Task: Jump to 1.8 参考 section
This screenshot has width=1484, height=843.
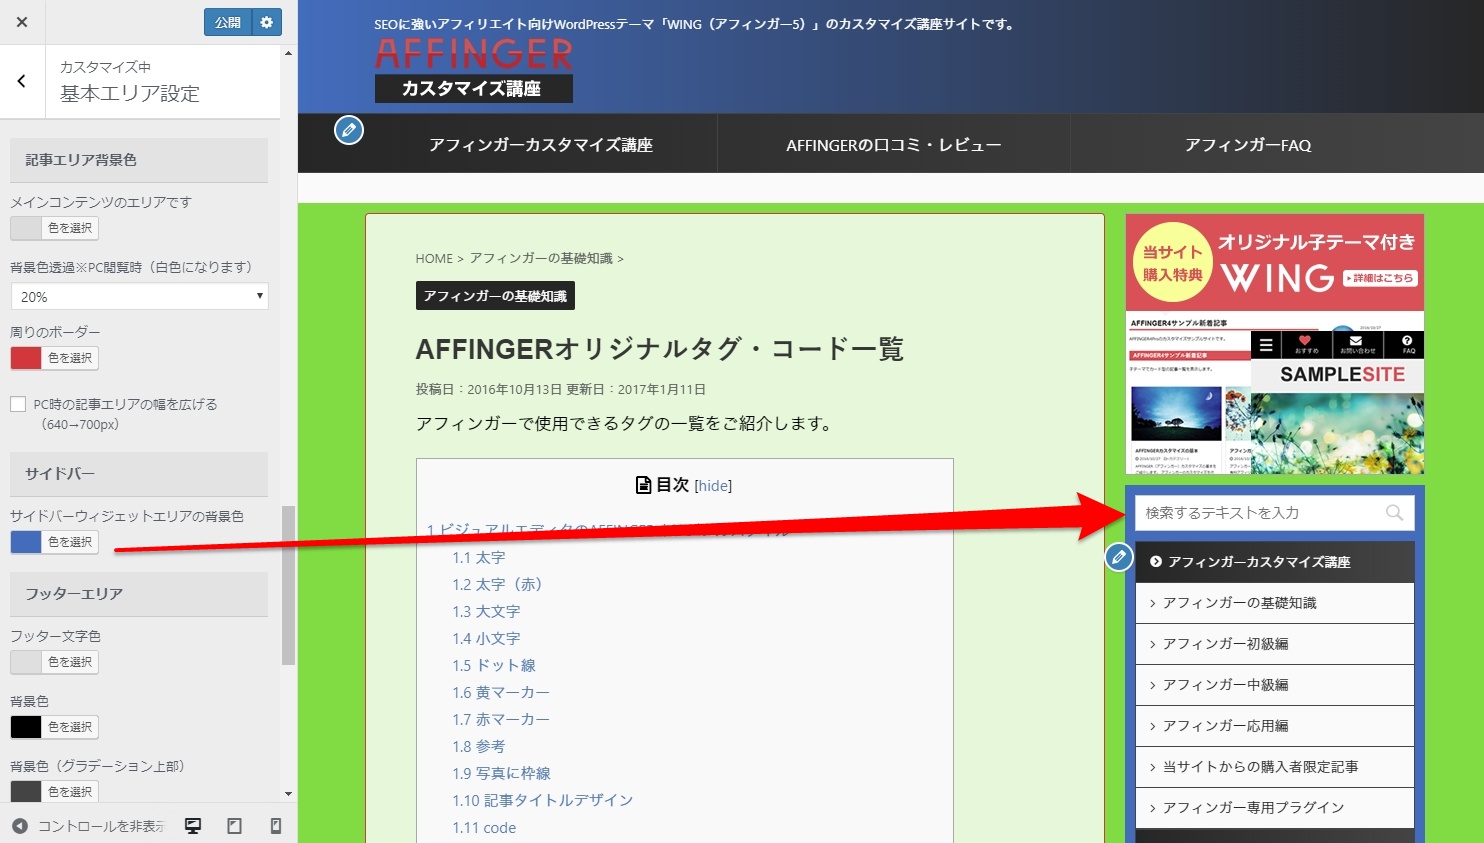Action: (479, 746)
